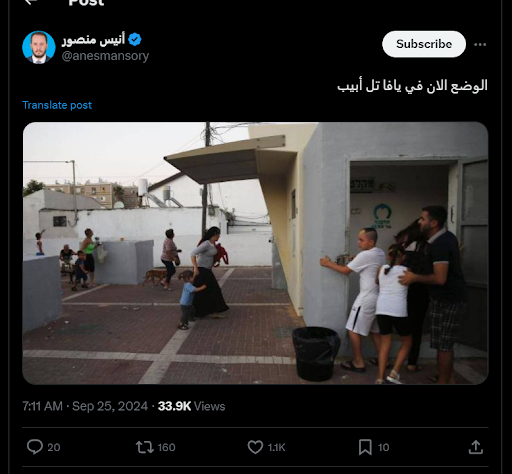Click the Sep 25, 2024 timestamp

coord(110,406)
